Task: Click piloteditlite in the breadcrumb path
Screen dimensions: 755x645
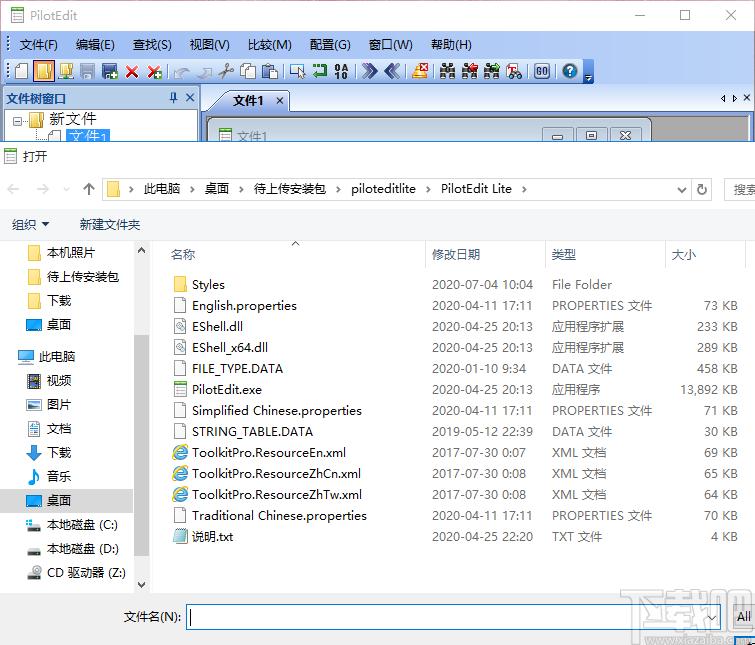Action: [383, 189]
